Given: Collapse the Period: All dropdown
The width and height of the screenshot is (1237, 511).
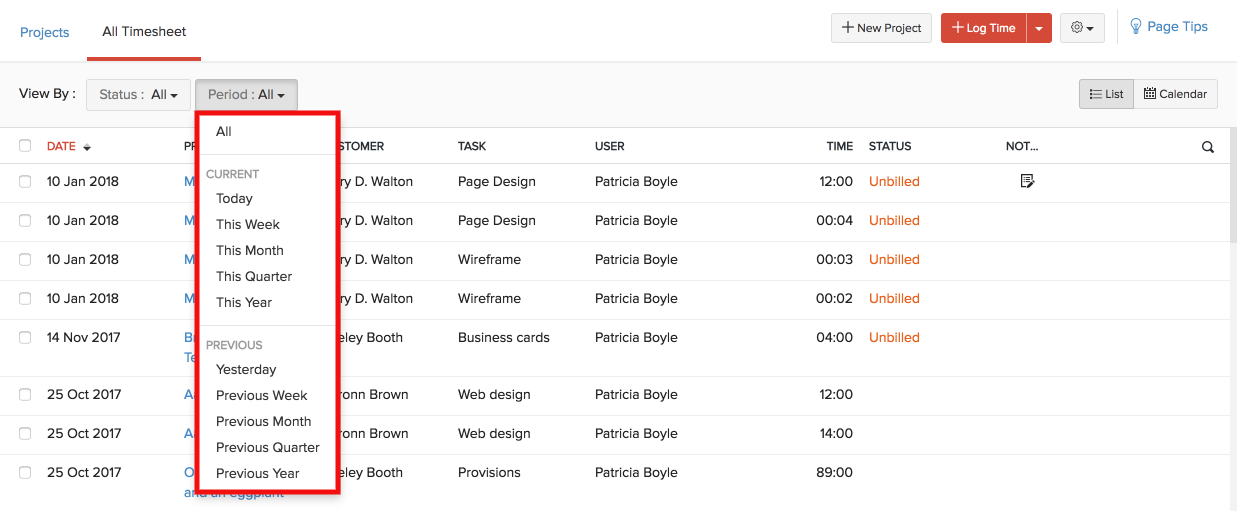Looking at the screenshot, I should point(246,95).
